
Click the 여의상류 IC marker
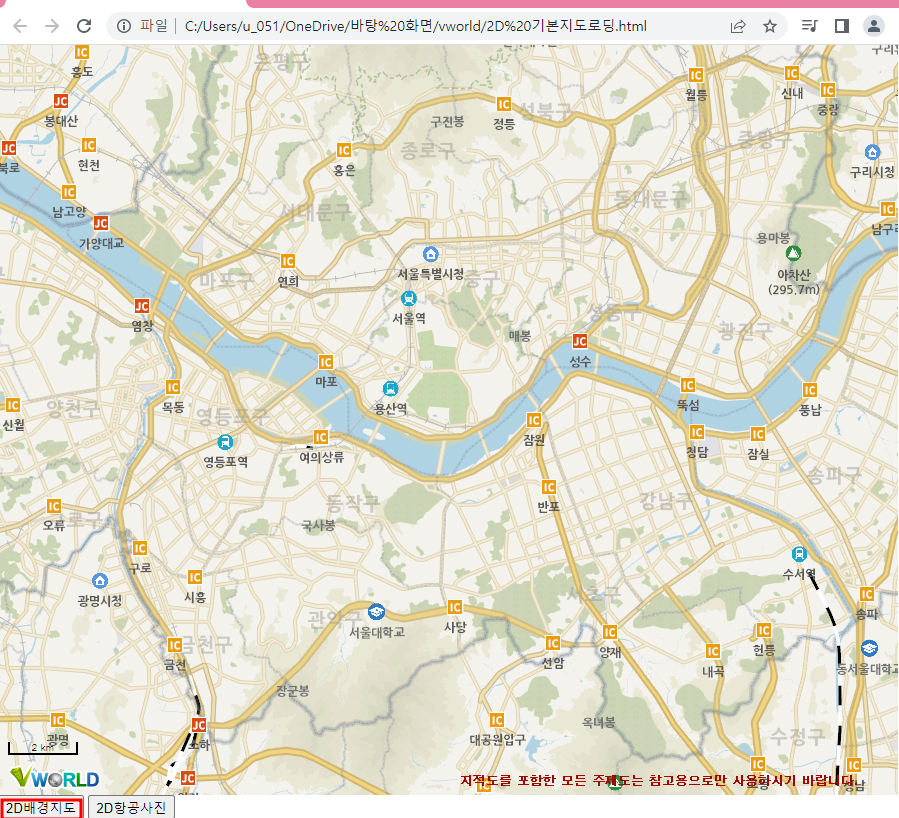[x=320, y=437]
